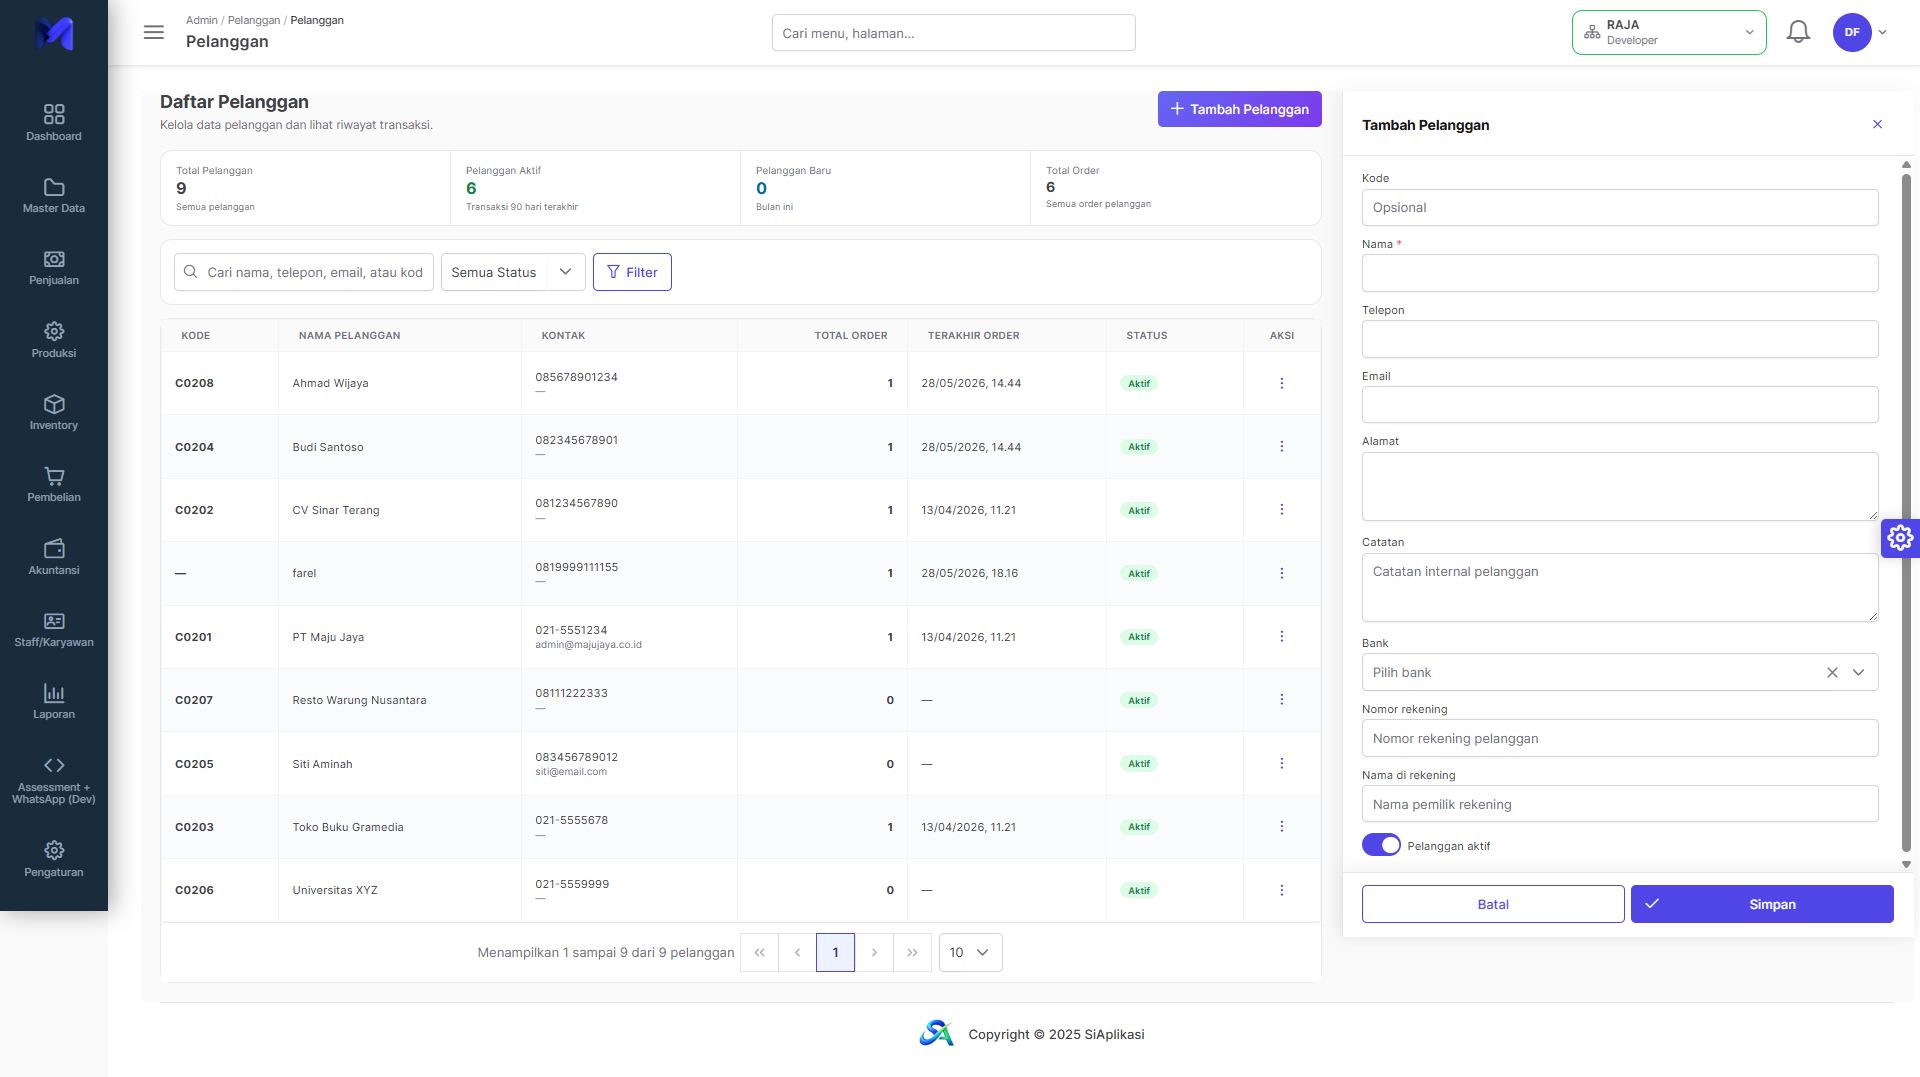Open actions menu for Toko Buku Gramedia
Image resolution: width=1920 pixels, height=1077 pixels.
[1281, 826]
